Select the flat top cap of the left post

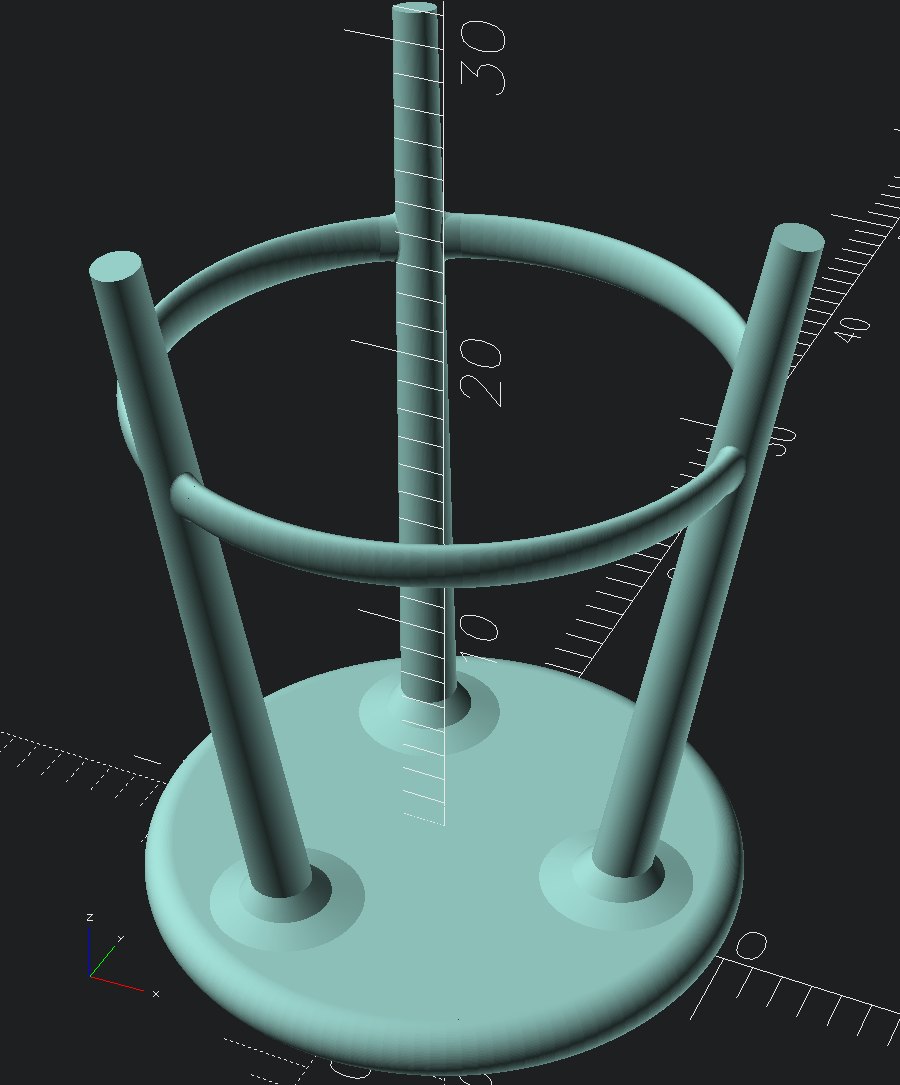[116, 267]
